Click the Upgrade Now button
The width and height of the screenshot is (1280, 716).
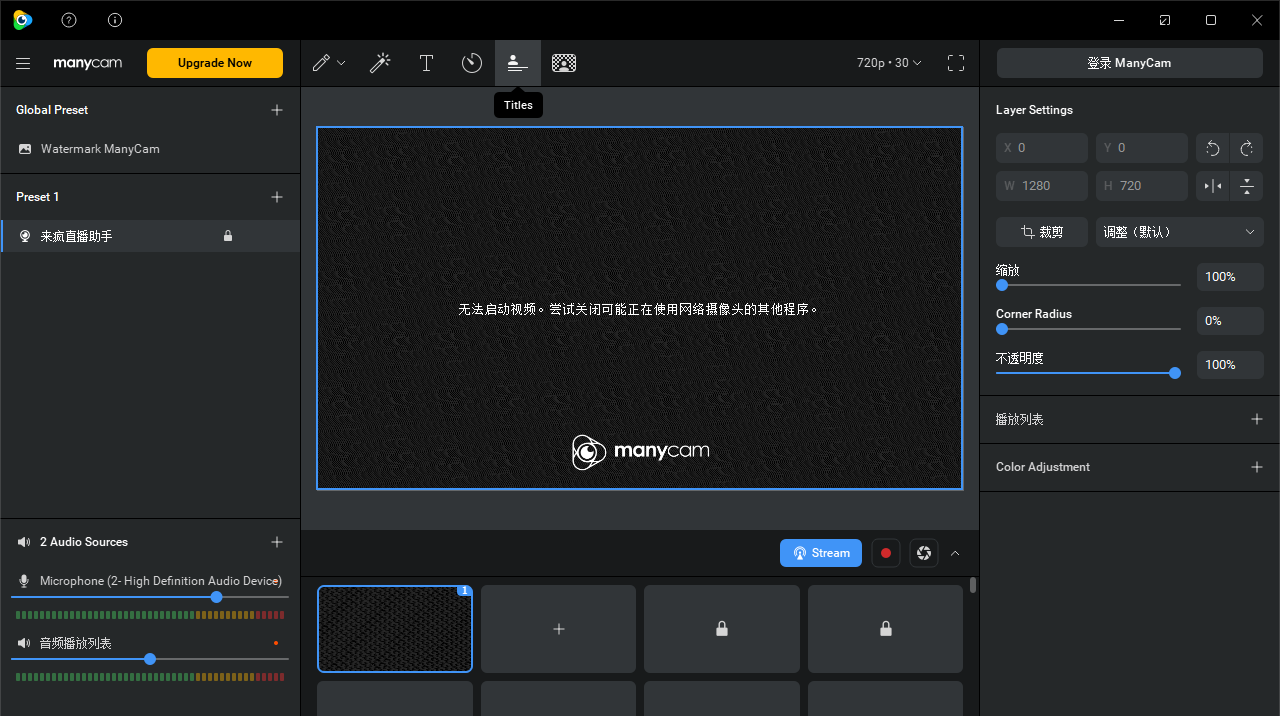[x=215, y=63]
